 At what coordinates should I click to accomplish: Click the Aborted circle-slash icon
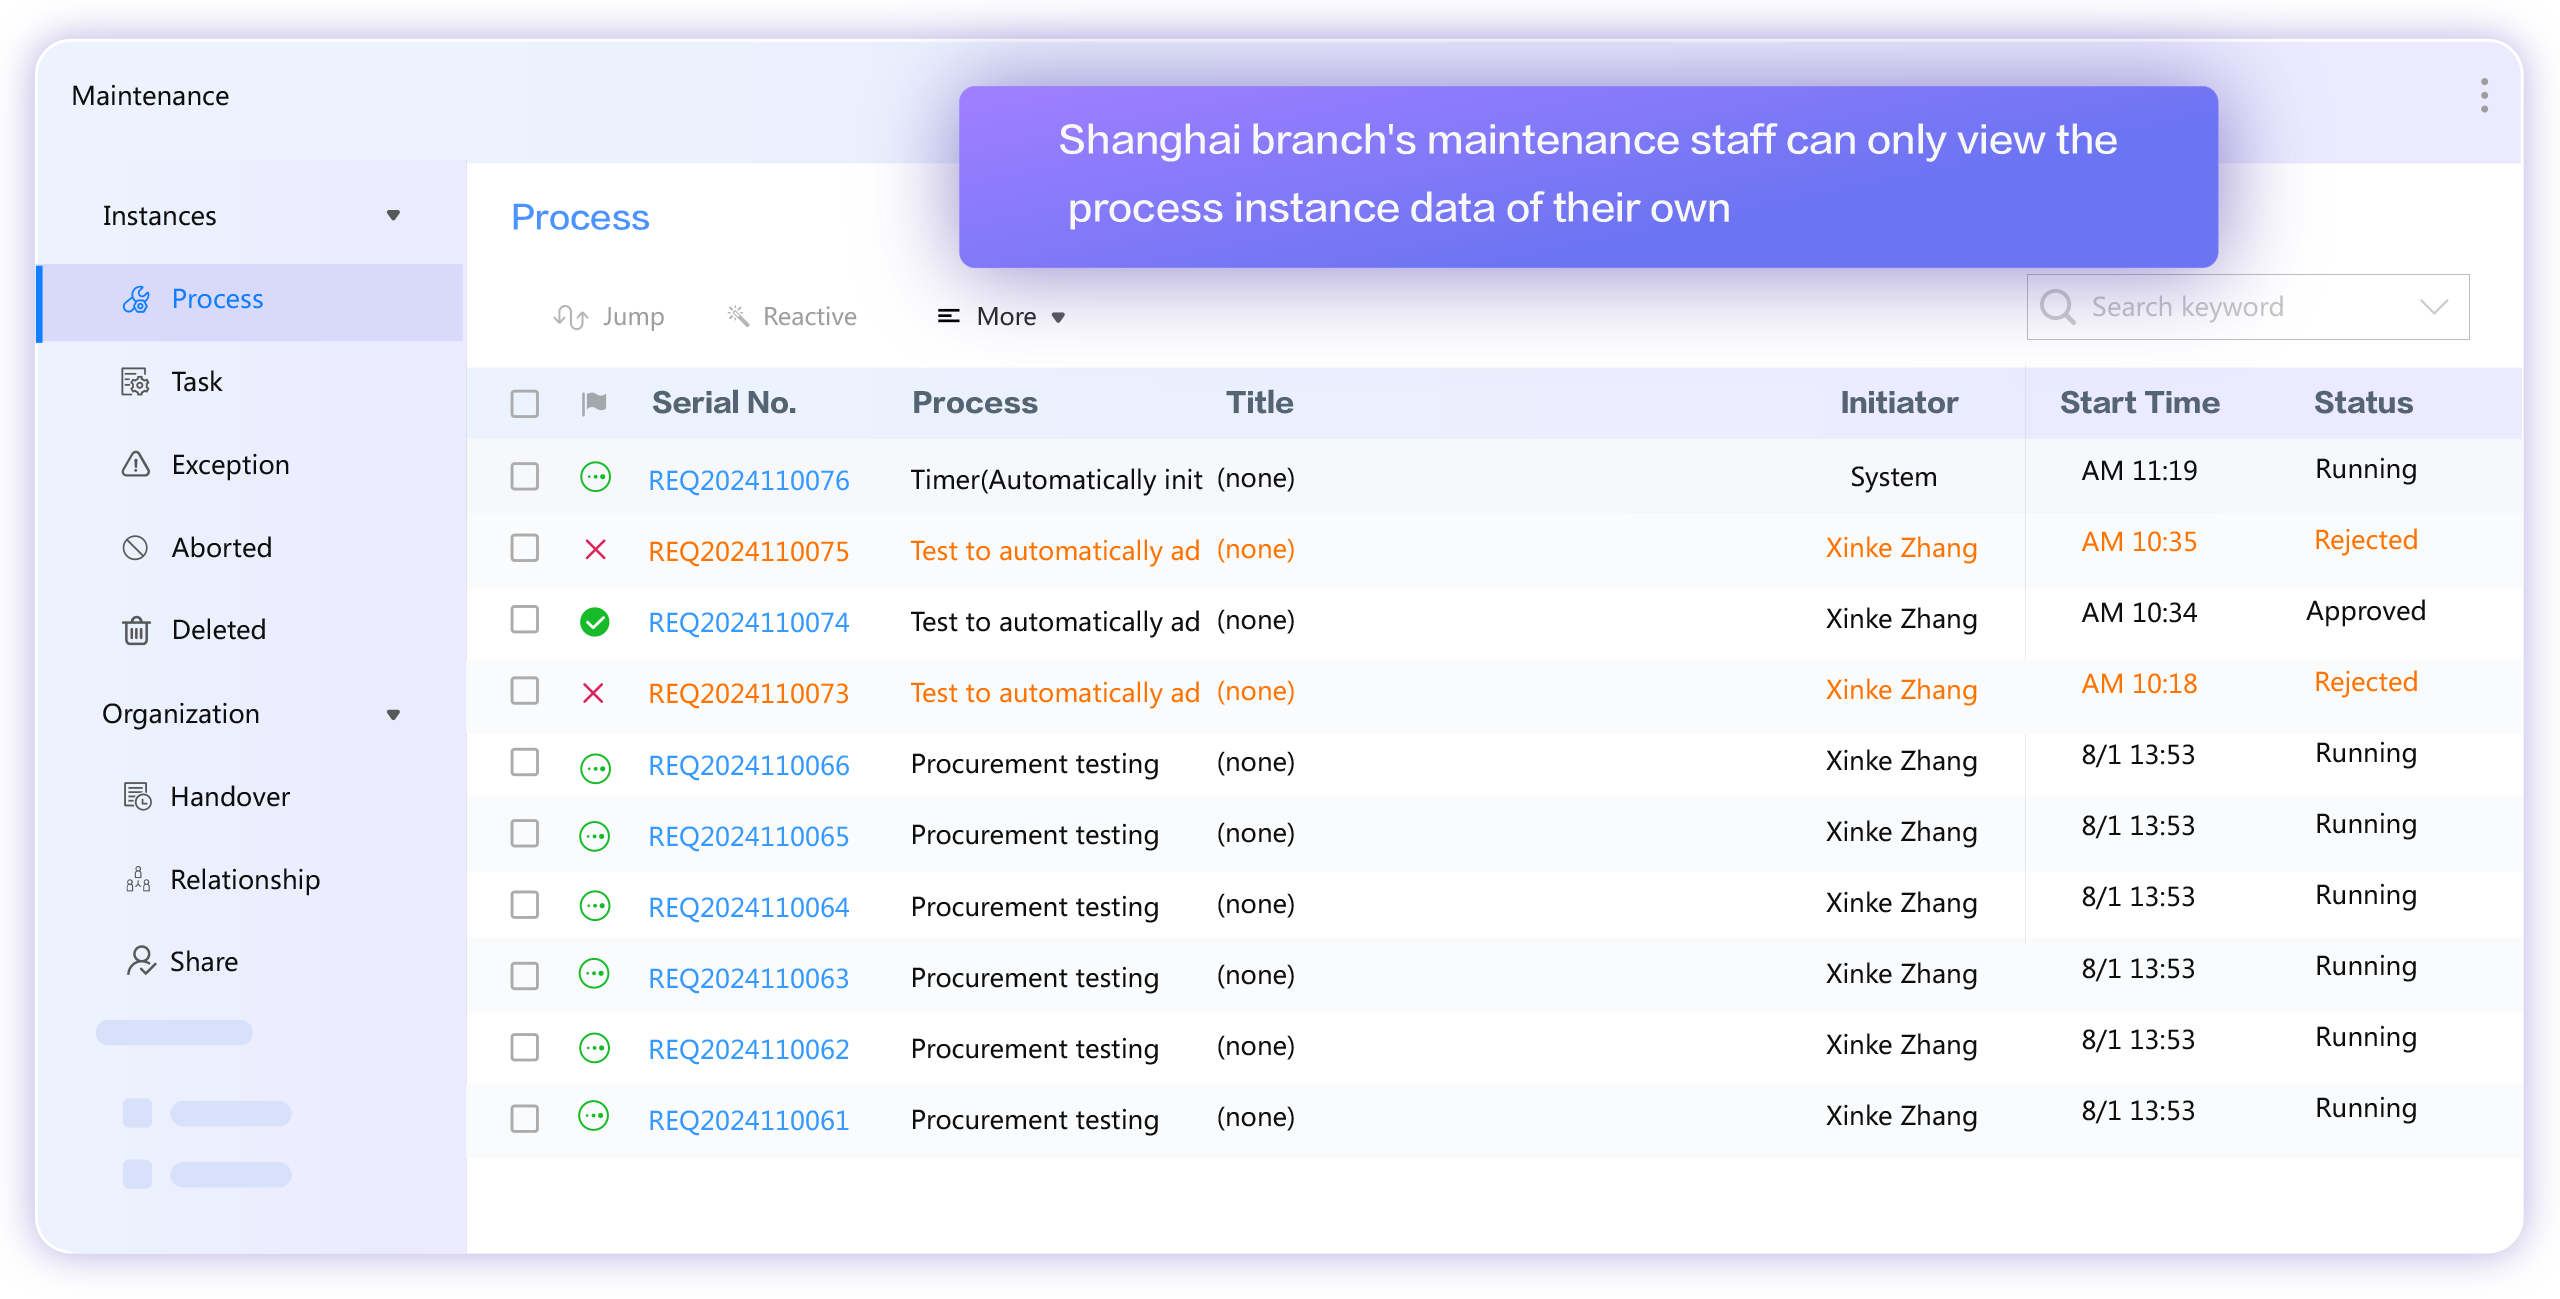point(135,548)
